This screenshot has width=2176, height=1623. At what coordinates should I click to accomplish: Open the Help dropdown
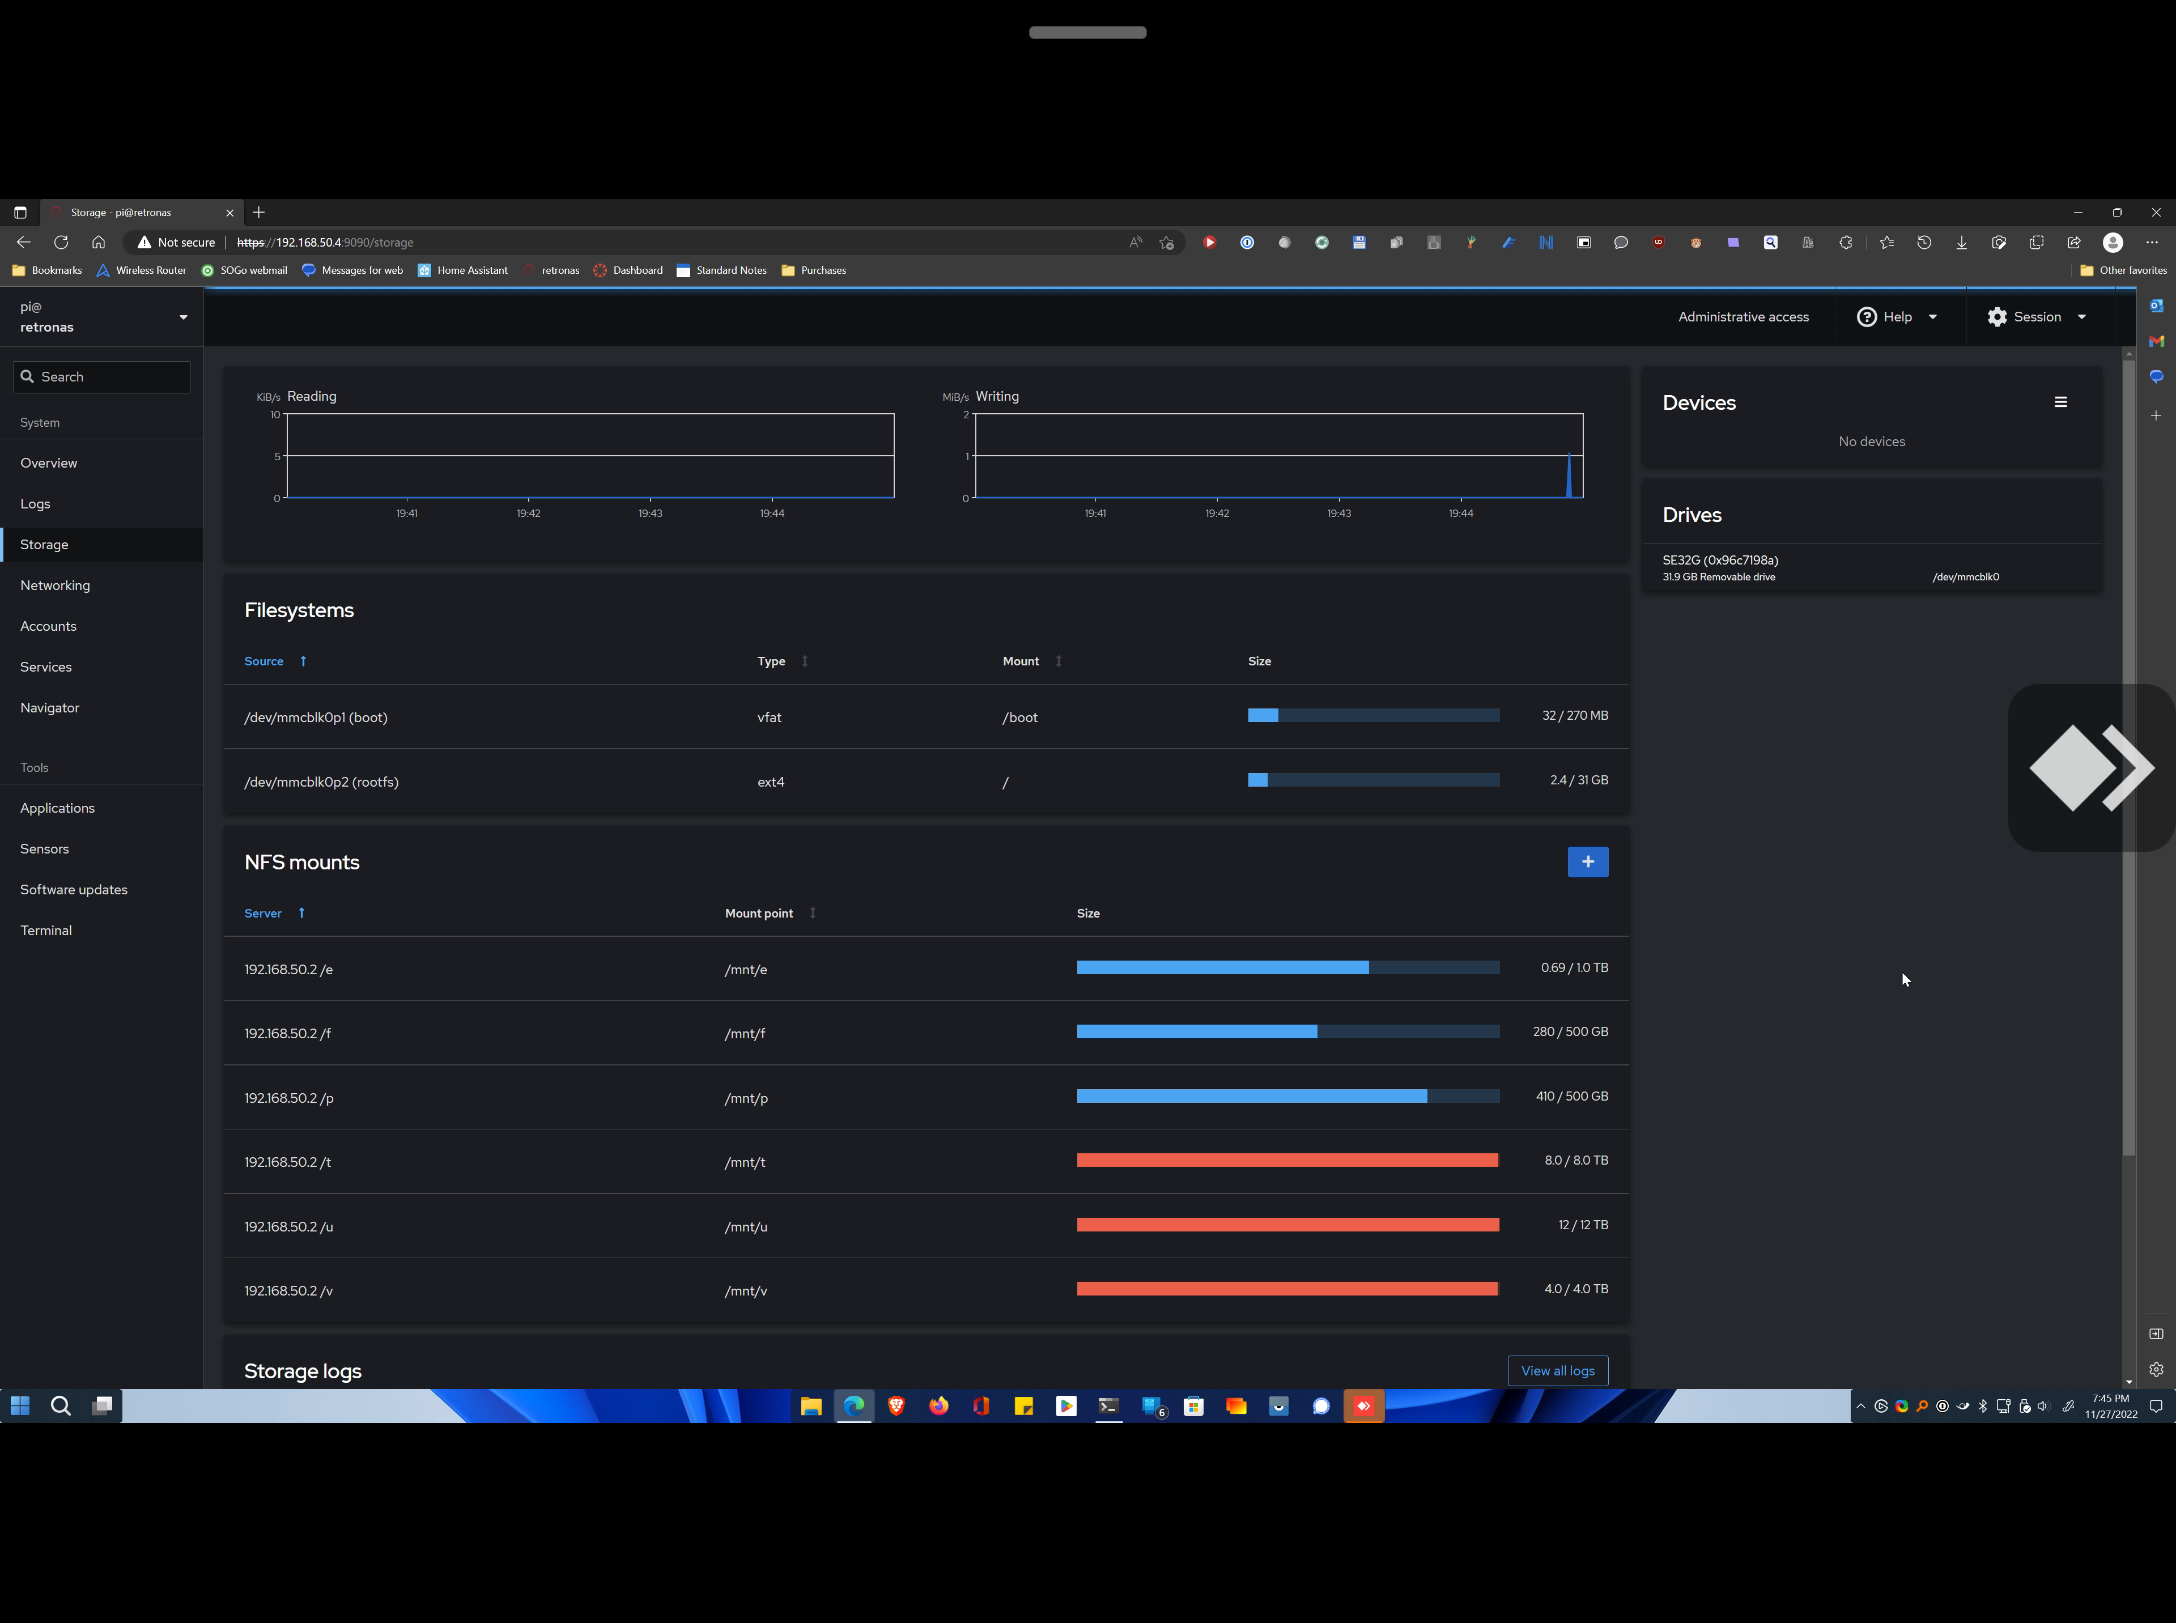click(1896, 316)
